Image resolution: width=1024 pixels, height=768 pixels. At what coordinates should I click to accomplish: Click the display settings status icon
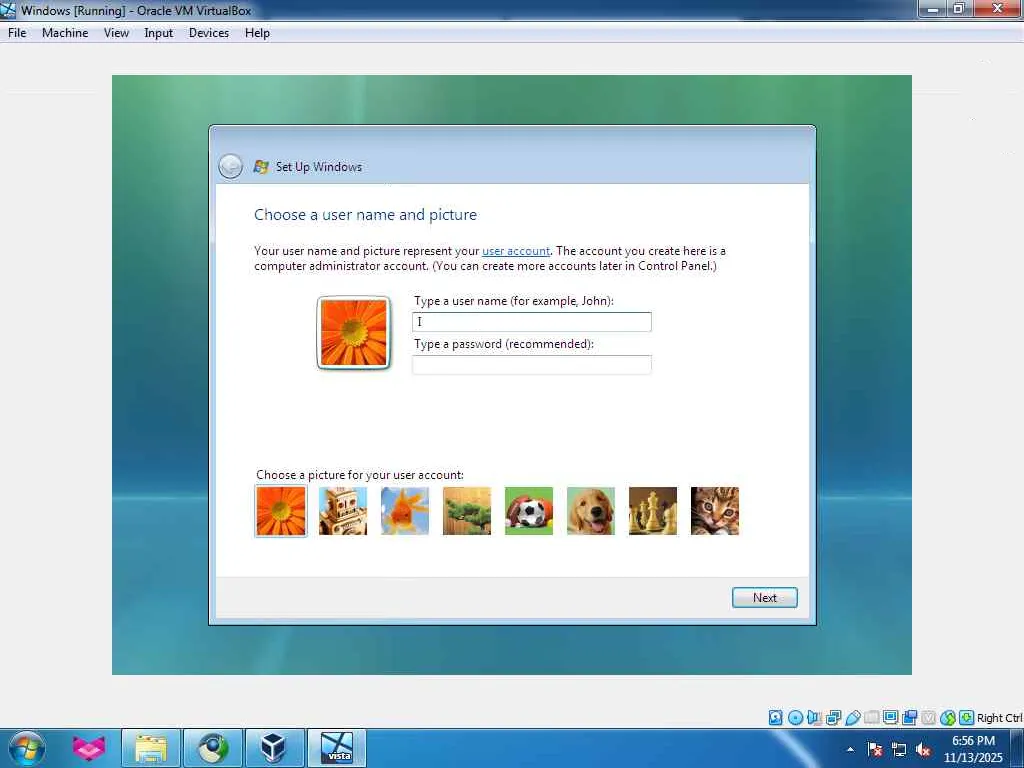pyautogui.click(x=890, y=718)
